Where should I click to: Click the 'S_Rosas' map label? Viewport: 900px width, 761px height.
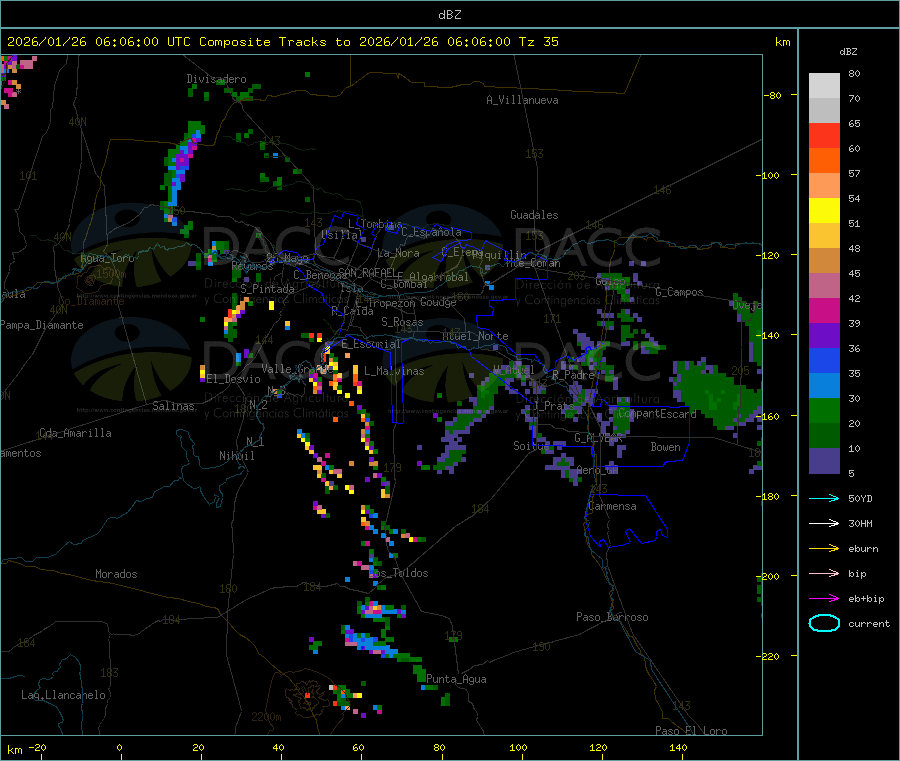tap(402, 322)
